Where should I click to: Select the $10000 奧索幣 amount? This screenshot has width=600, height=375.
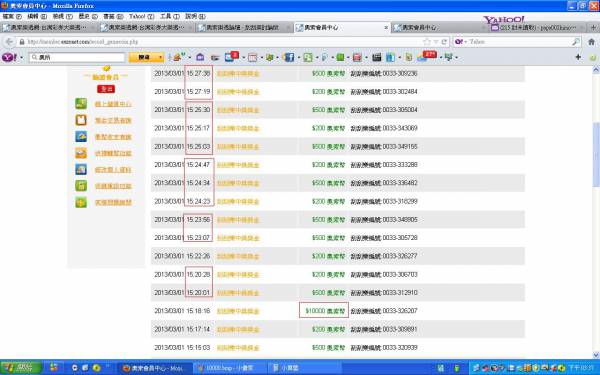(x=324, y=311)
